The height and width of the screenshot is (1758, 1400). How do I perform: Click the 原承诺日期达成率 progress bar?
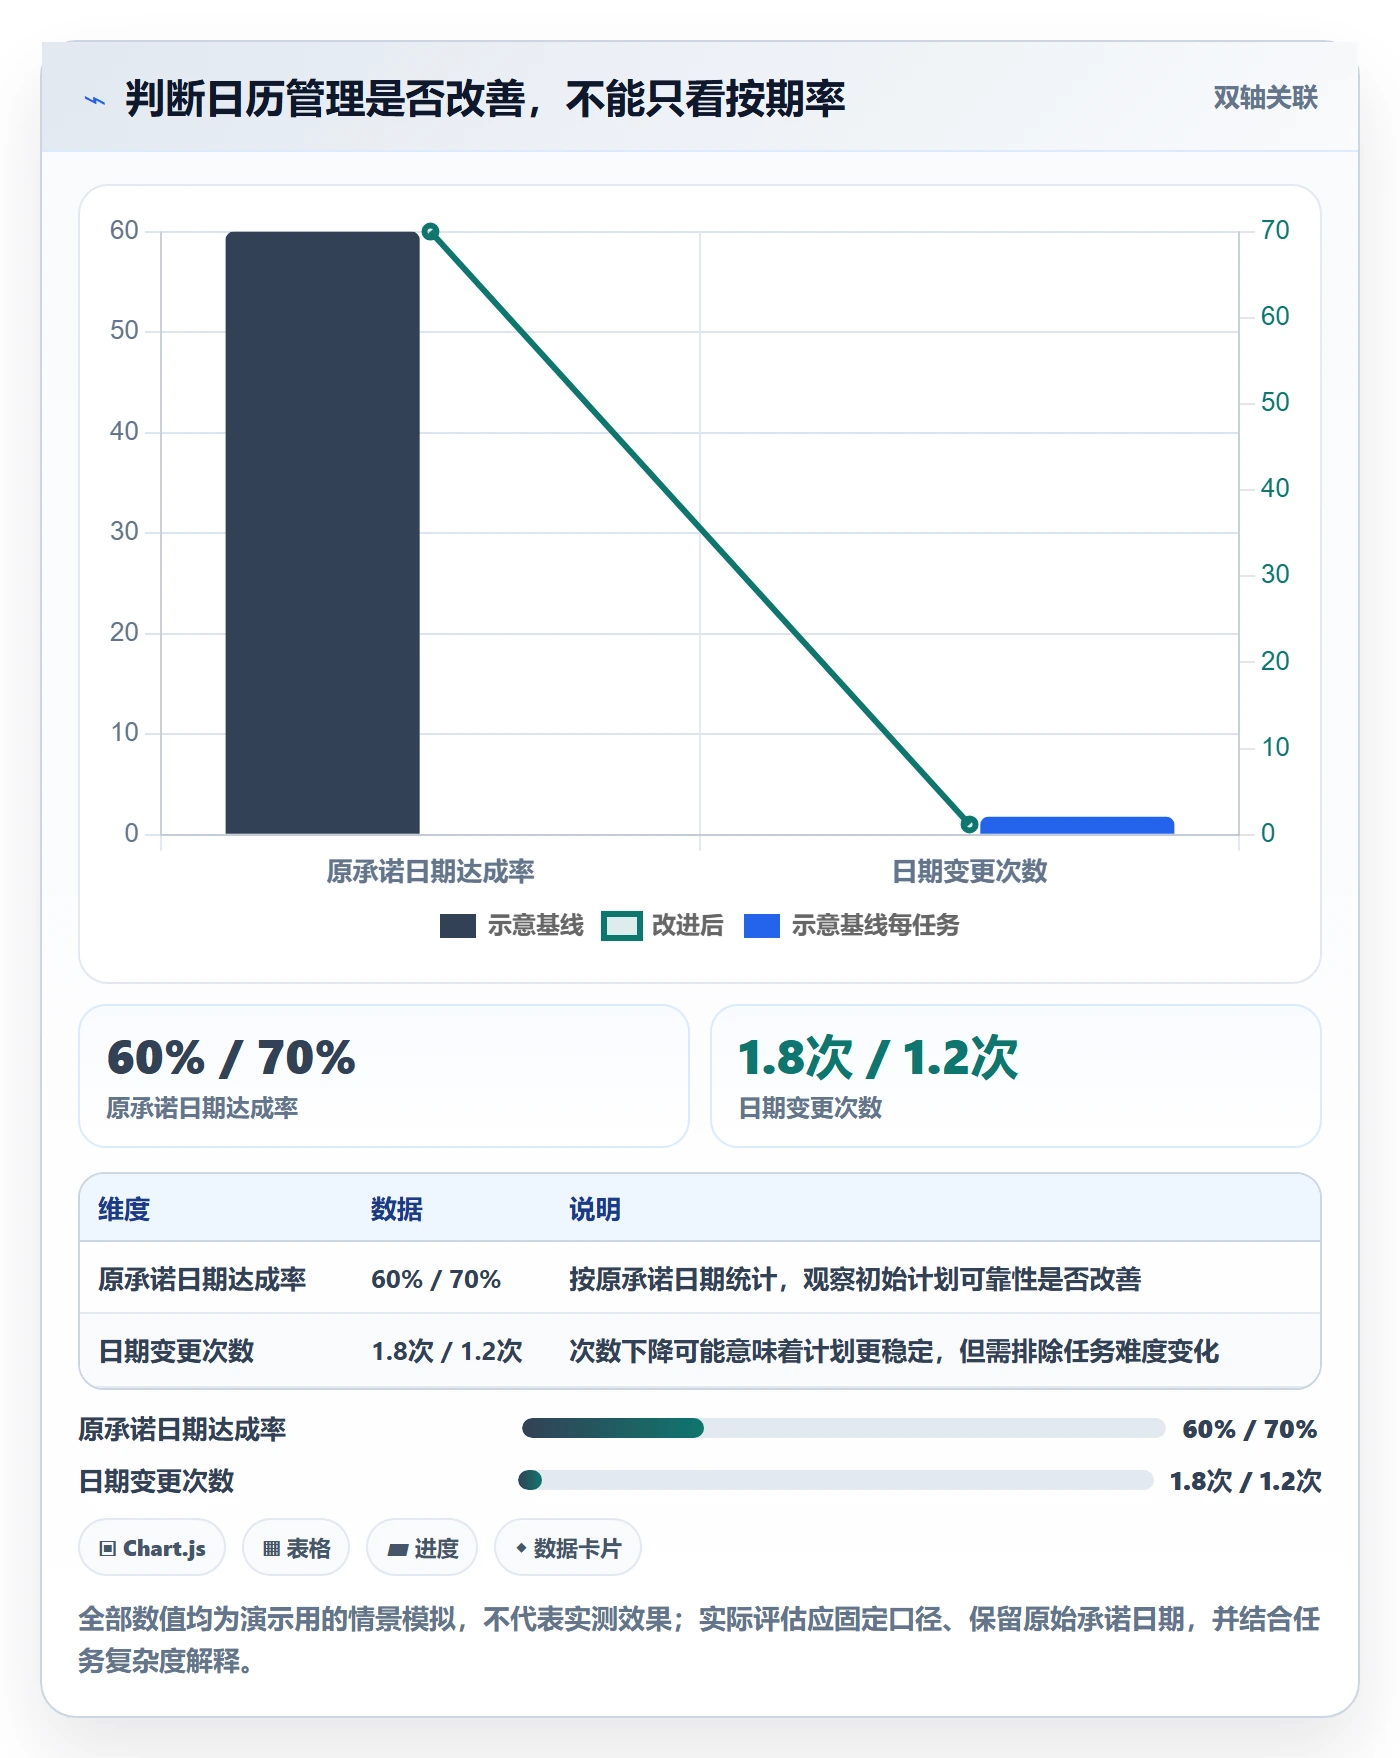pyautogui.click(x=843, y=1428)
